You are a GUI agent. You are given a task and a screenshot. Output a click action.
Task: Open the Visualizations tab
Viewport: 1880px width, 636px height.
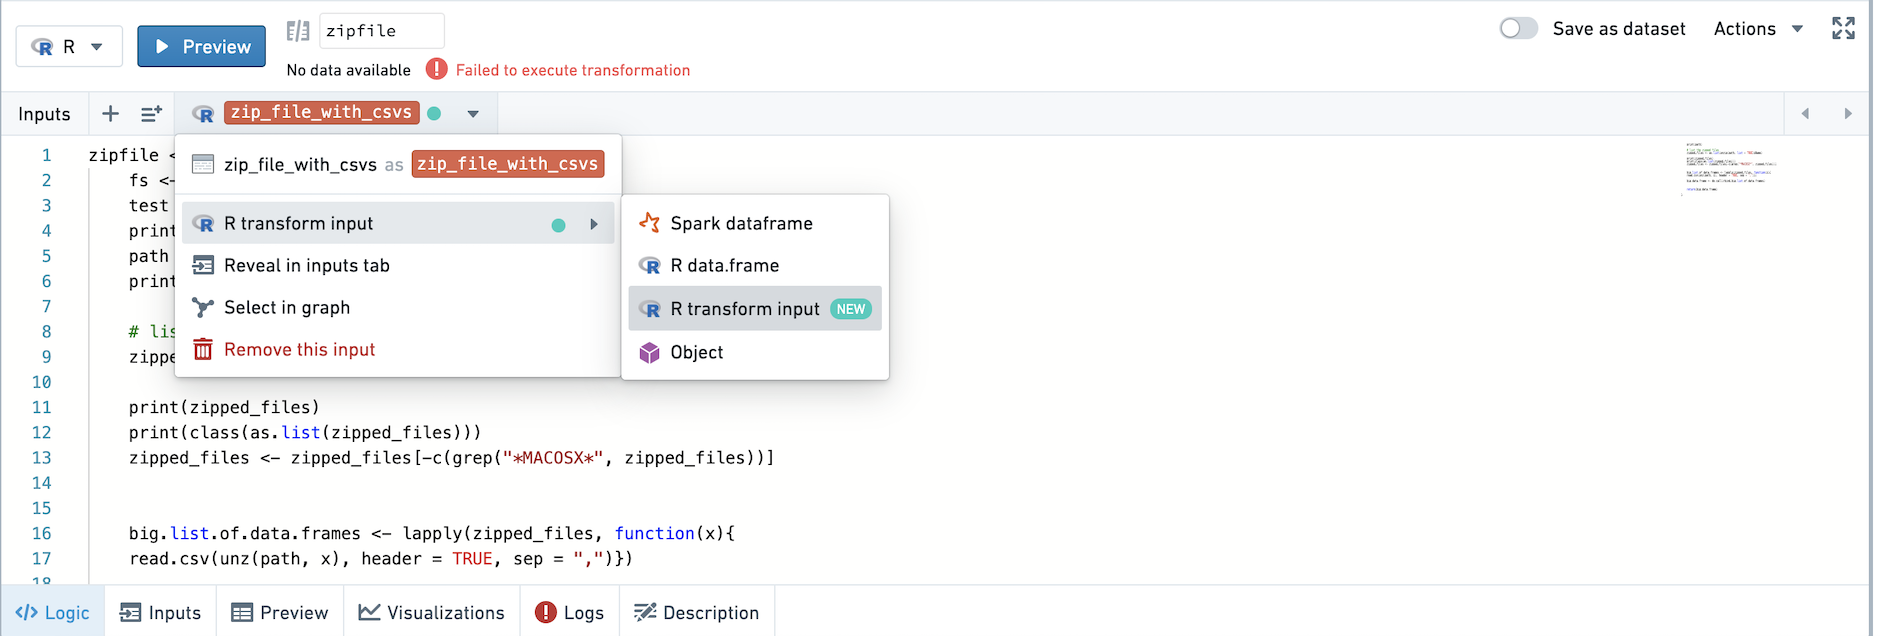pos(432,612)
